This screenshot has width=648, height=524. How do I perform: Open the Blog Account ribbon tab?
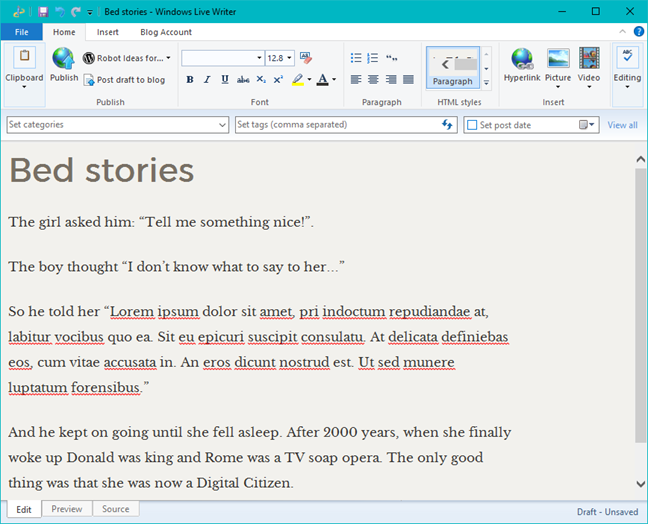pyautogui.click(x=166, y=32)
